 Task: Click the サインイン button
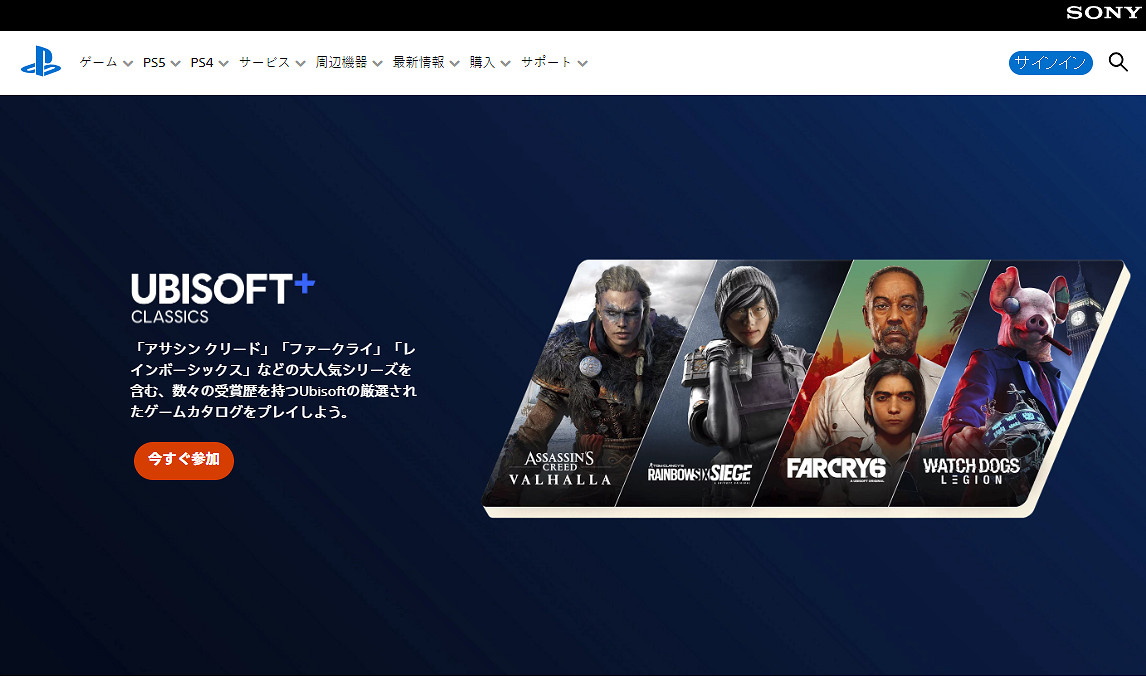1050,62
